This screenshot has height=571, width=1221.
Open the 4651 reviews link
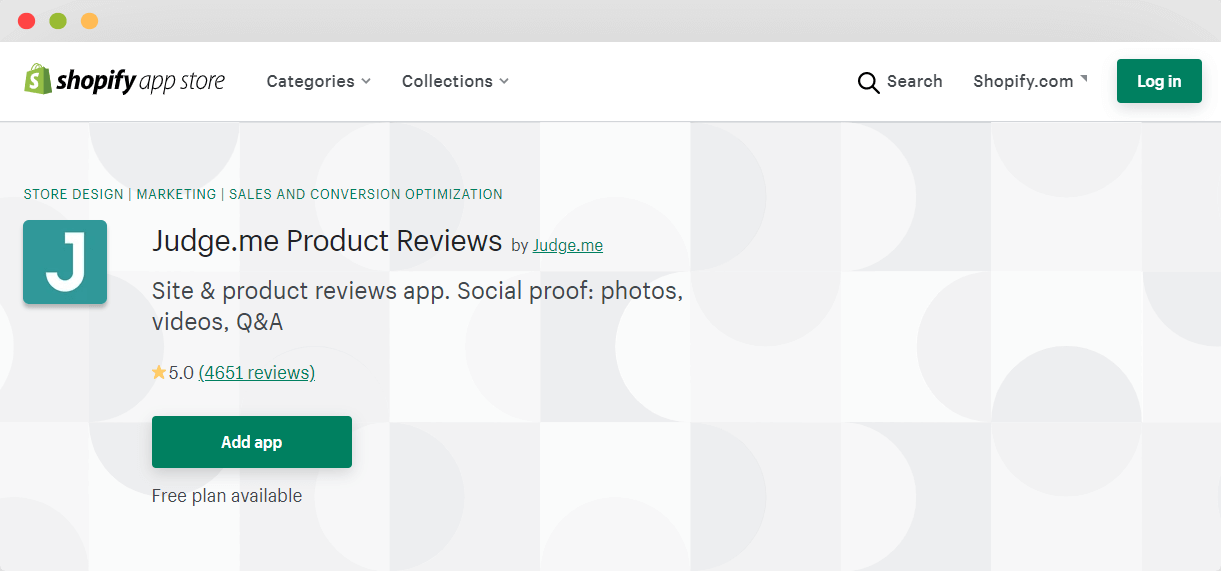[257, 373]
